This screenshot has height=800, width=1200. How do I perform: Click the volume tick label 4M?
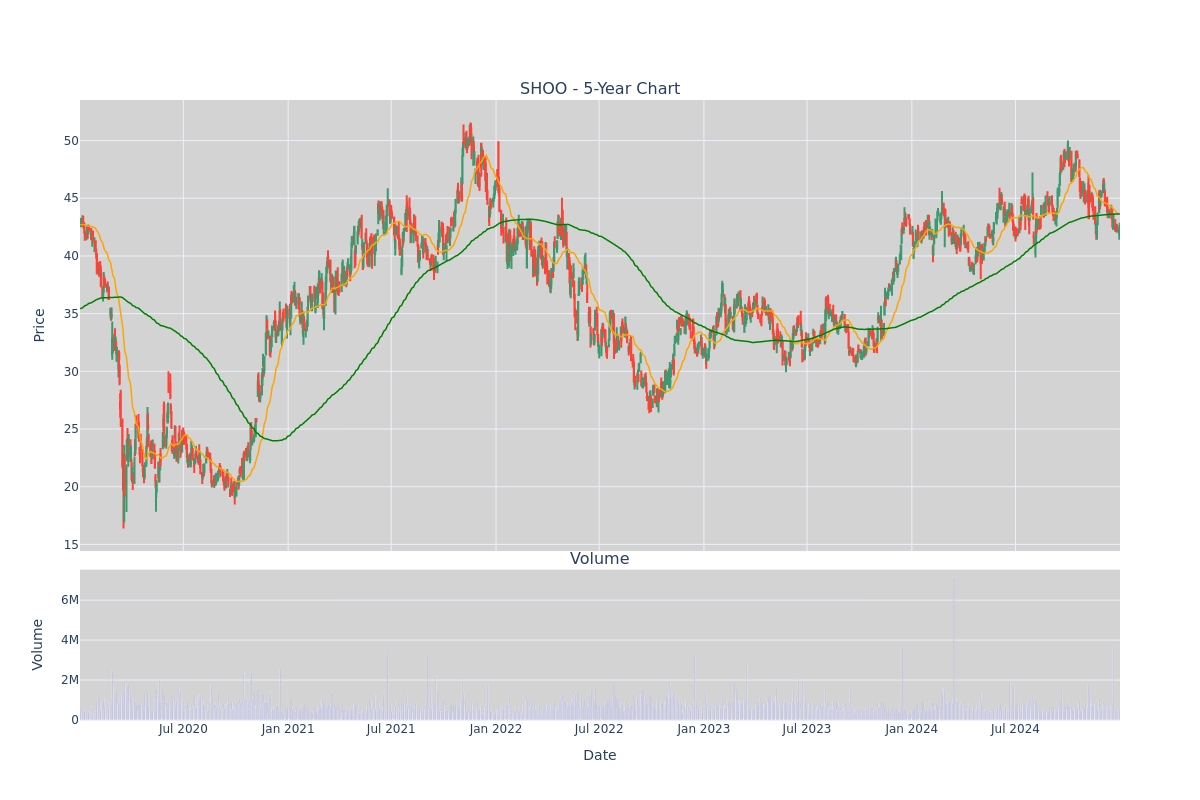pos(70,640)
